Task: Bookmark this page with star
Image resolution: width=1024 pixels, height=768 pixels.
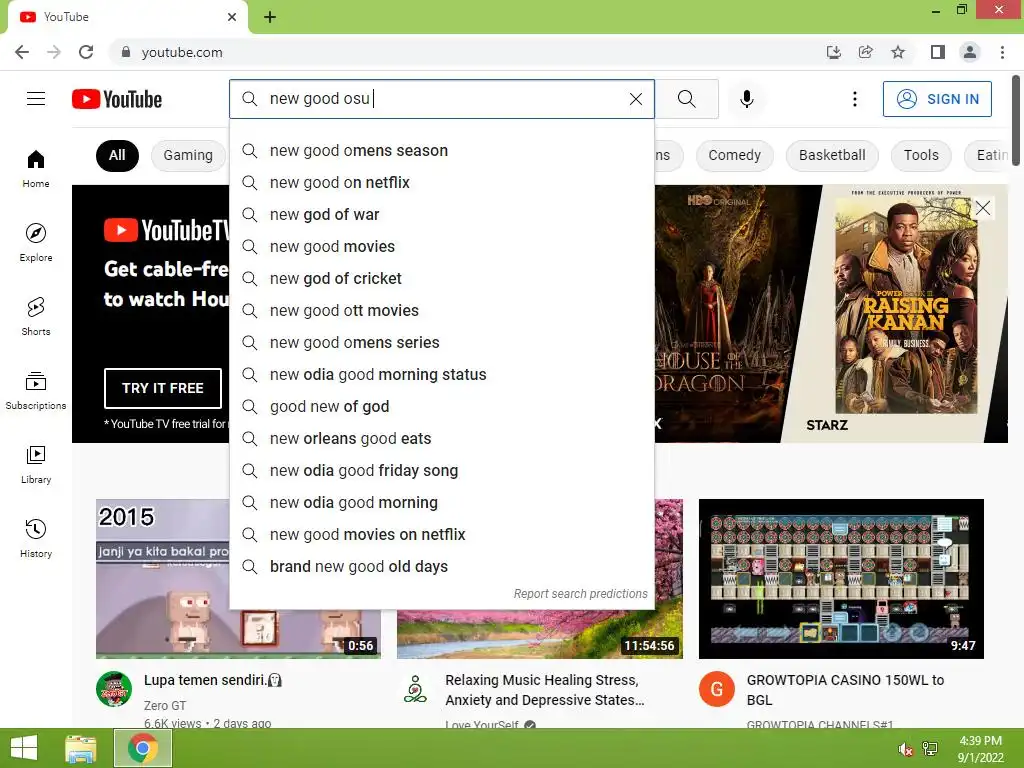Action: coord(898,52)
